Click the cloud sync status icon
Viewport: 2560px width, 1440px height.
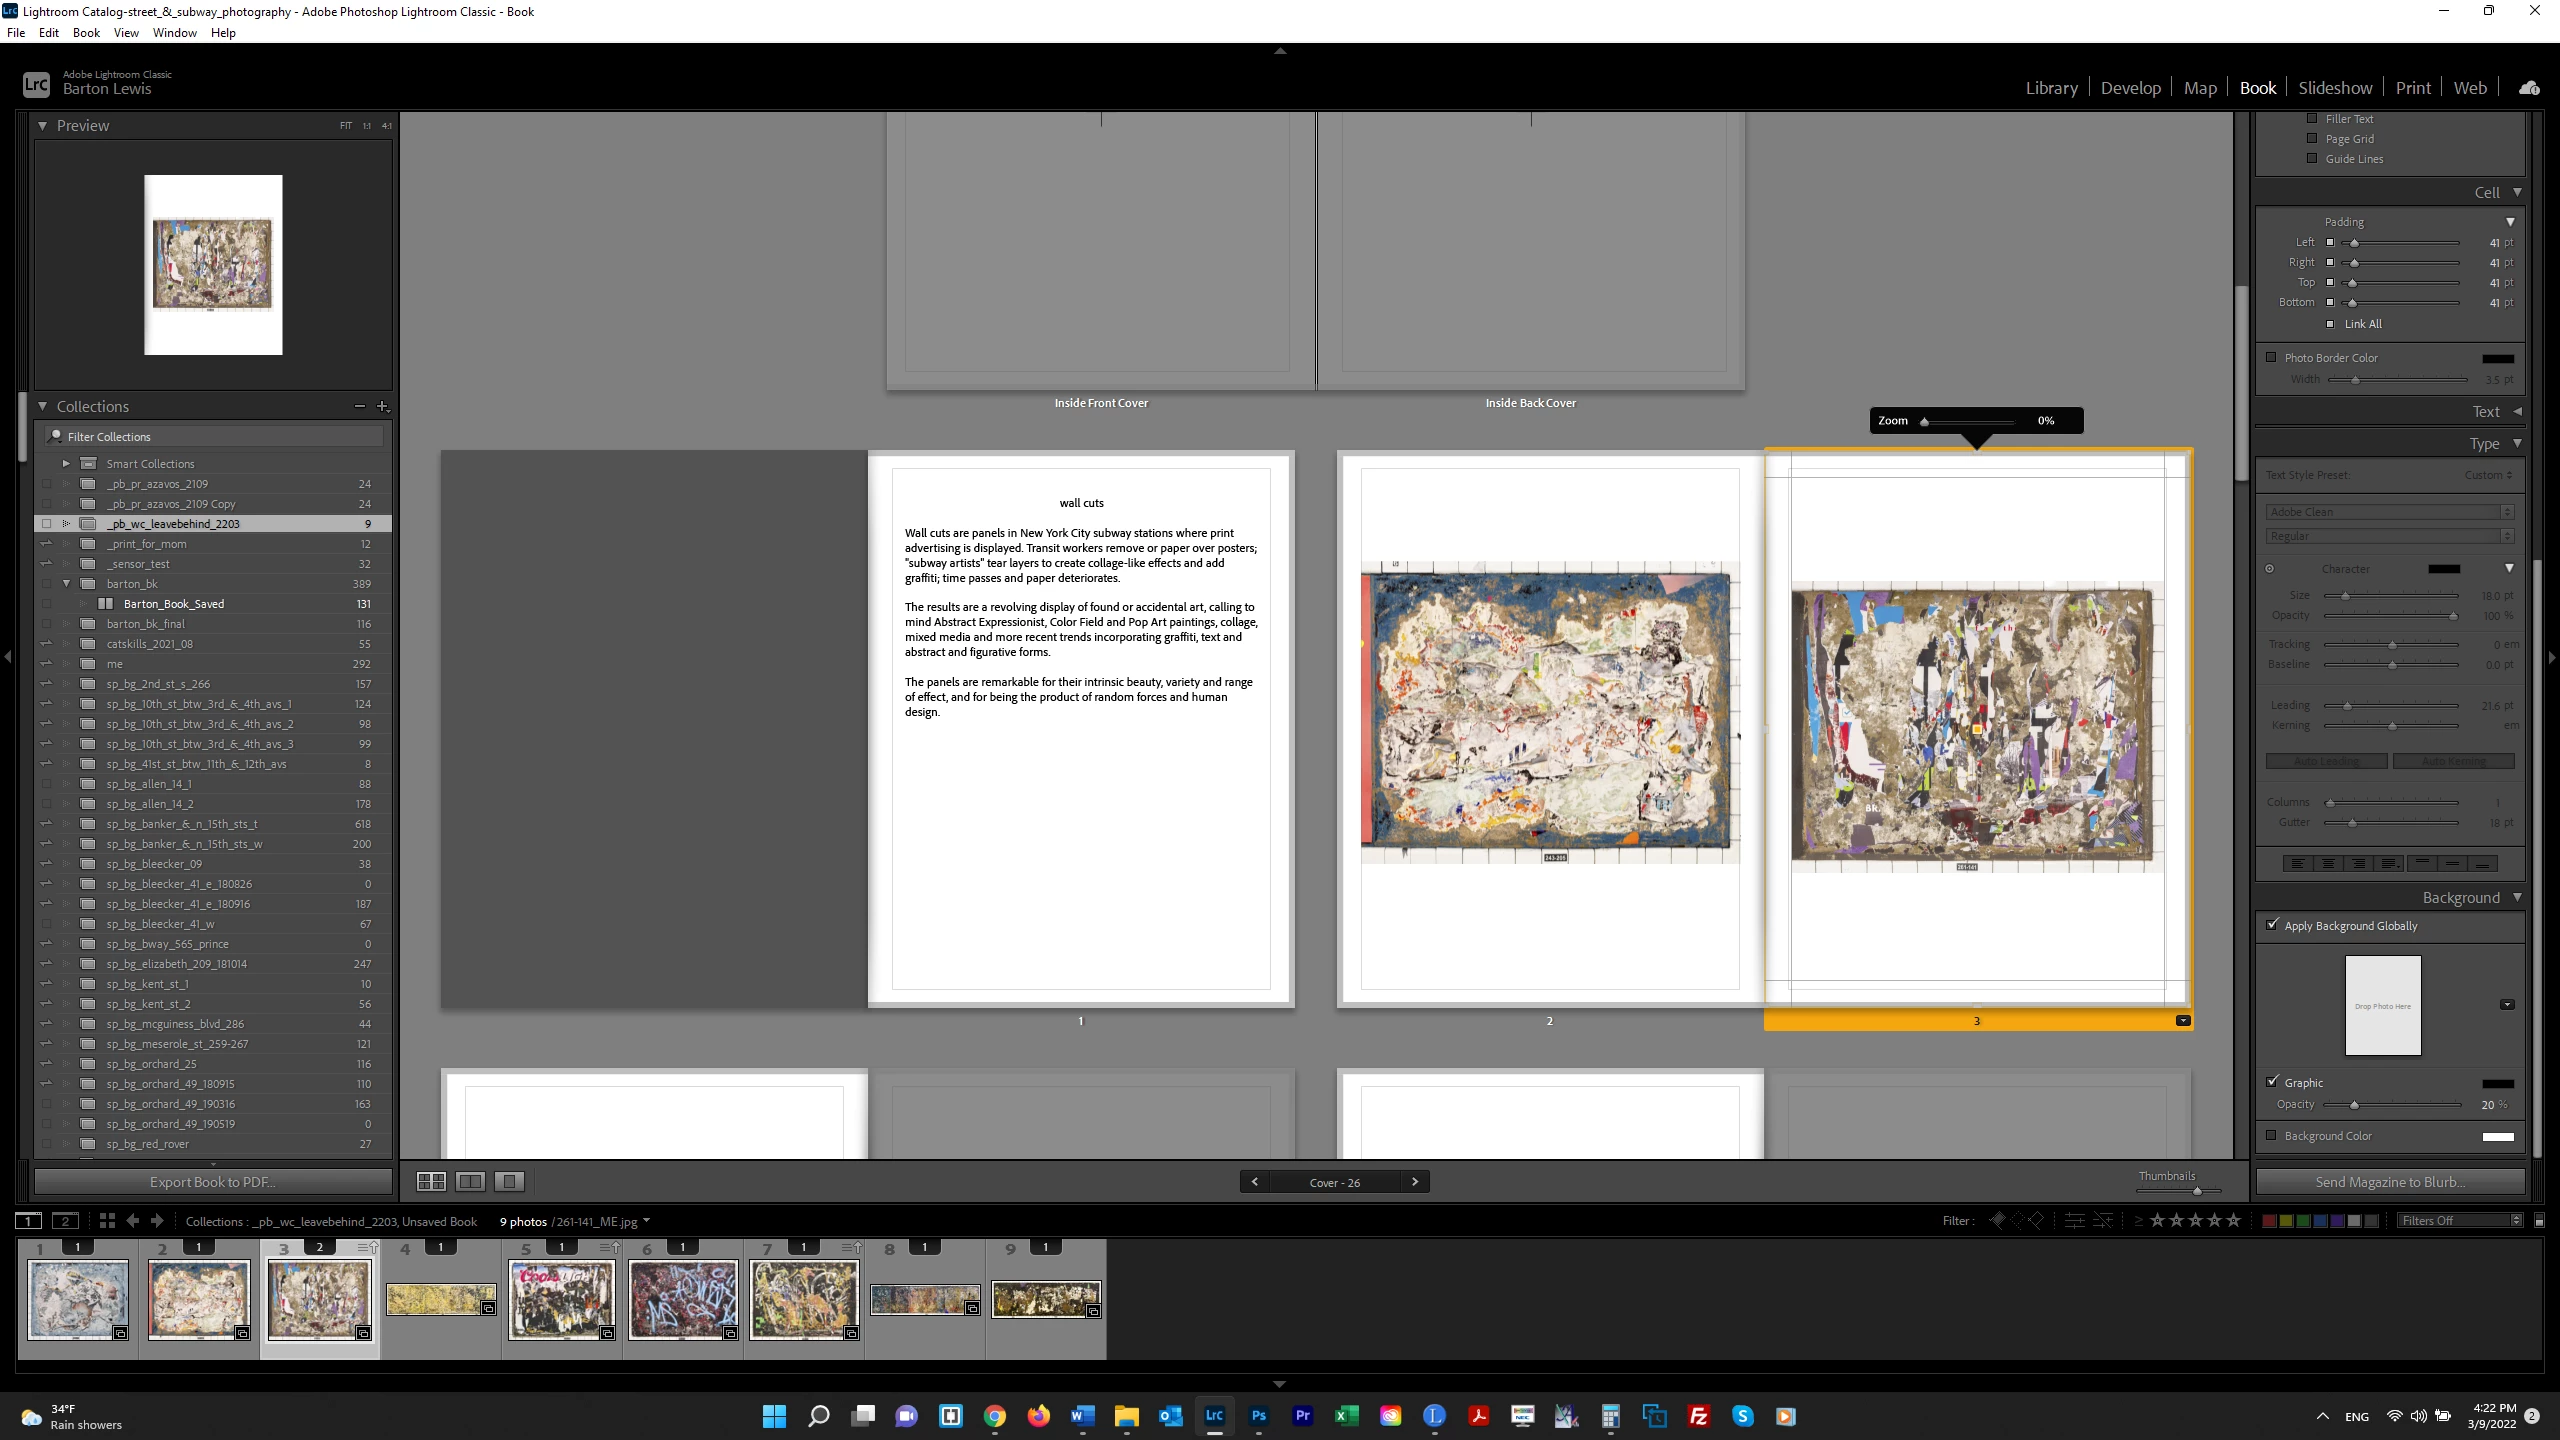pyautogui.click(x=2529, y=88)
